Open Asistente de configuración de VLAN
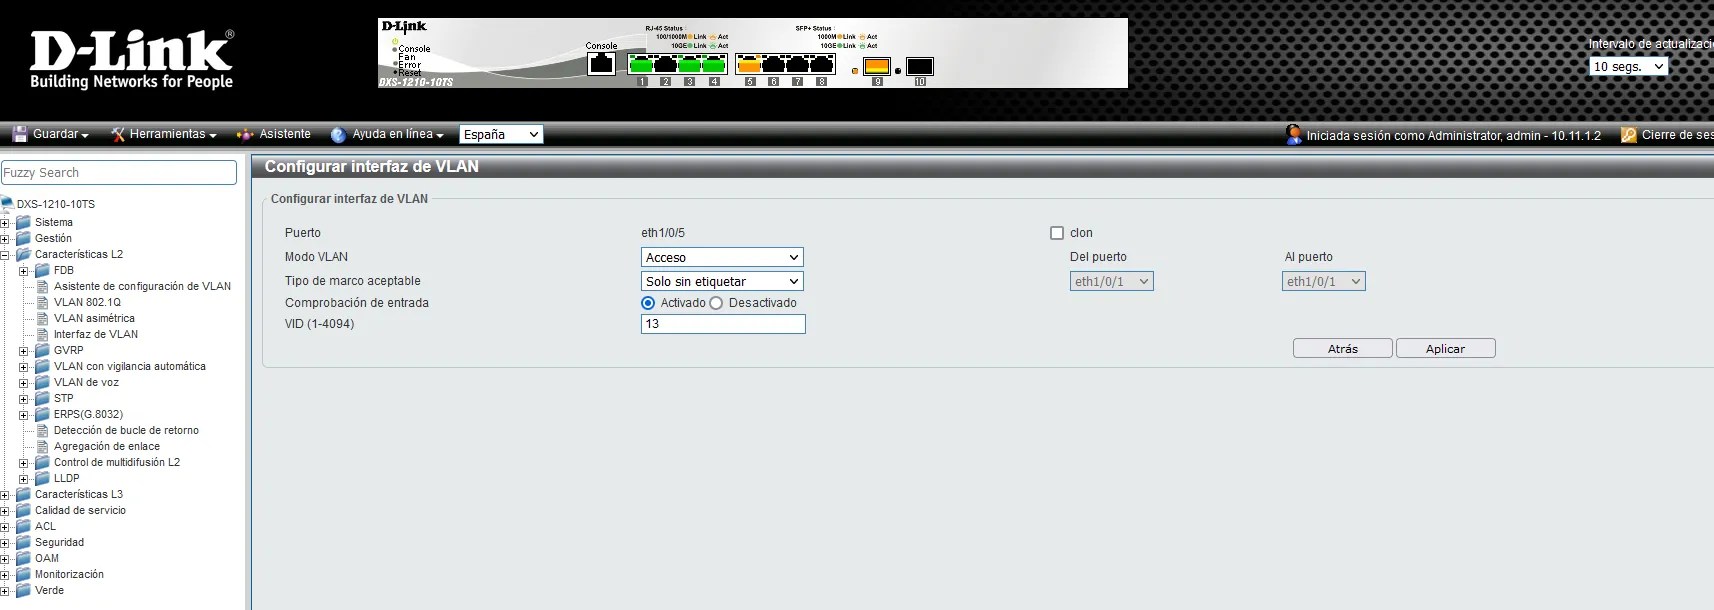This screenshot has width=1714, height=610. click(142, 286)
